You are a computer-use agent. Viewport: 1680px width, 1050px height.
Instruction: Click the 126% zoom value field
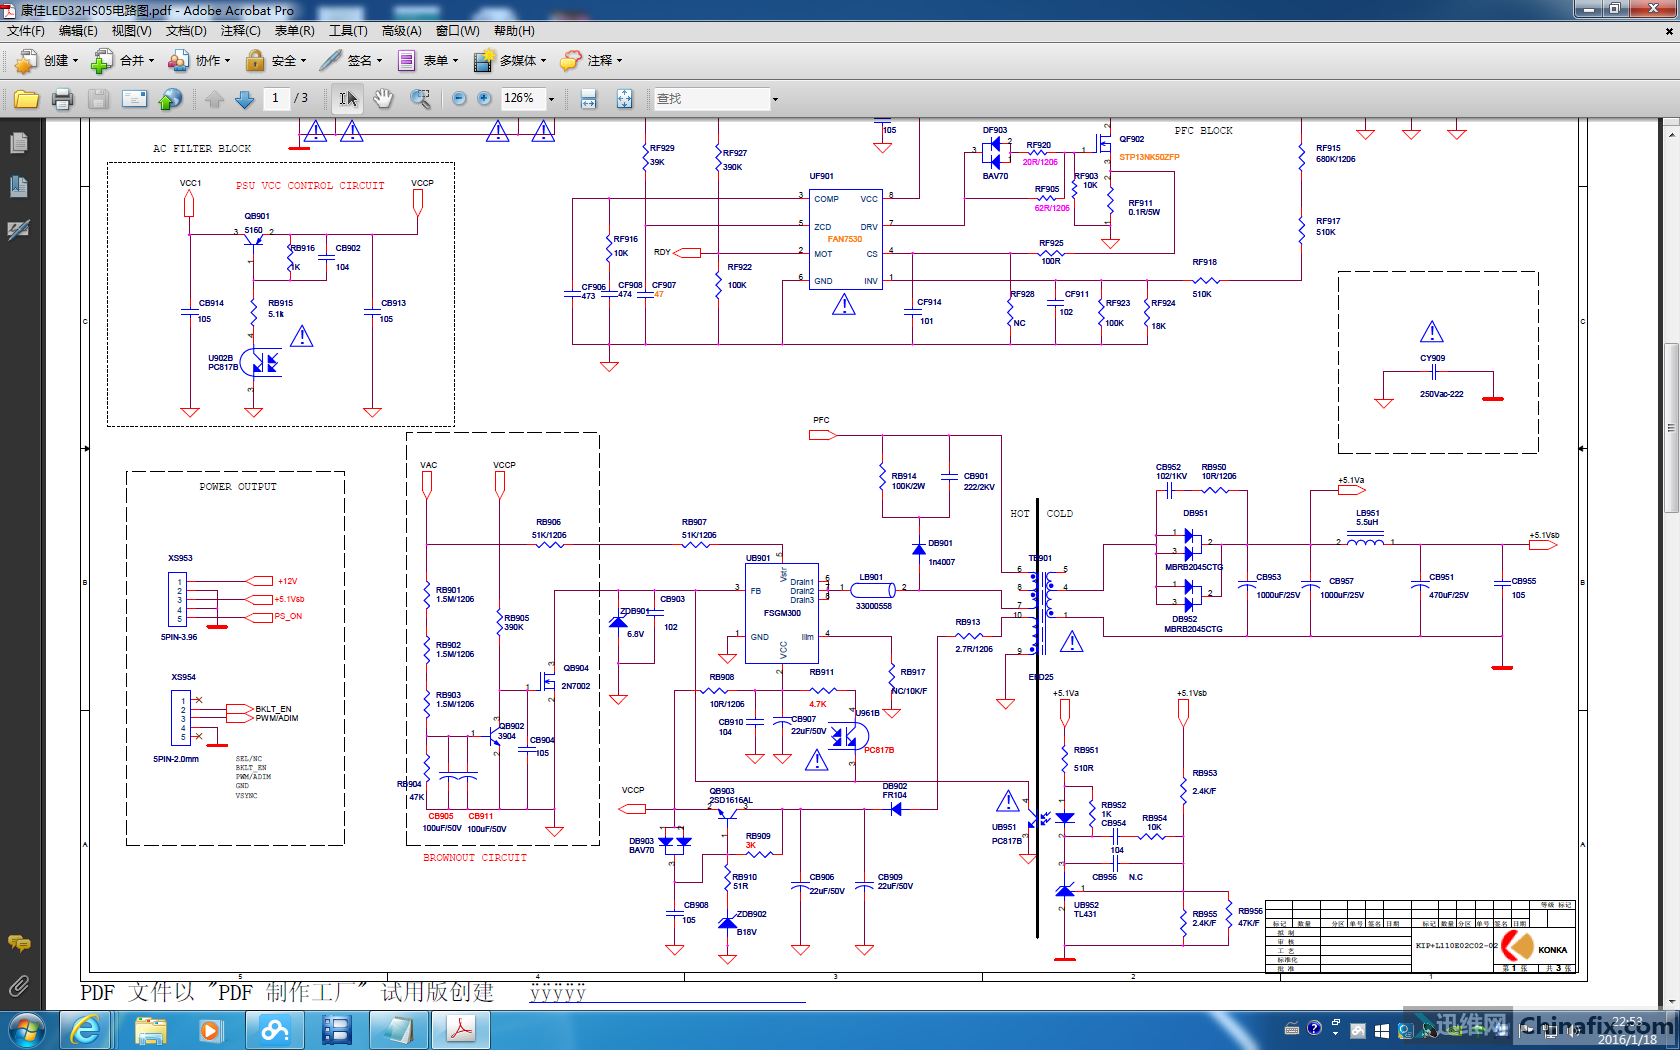point(522,98)
